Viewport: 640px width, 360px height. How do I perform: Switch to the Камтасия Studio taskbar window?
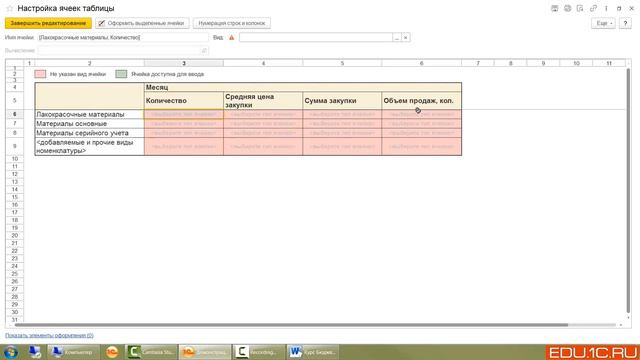(151, 352)
